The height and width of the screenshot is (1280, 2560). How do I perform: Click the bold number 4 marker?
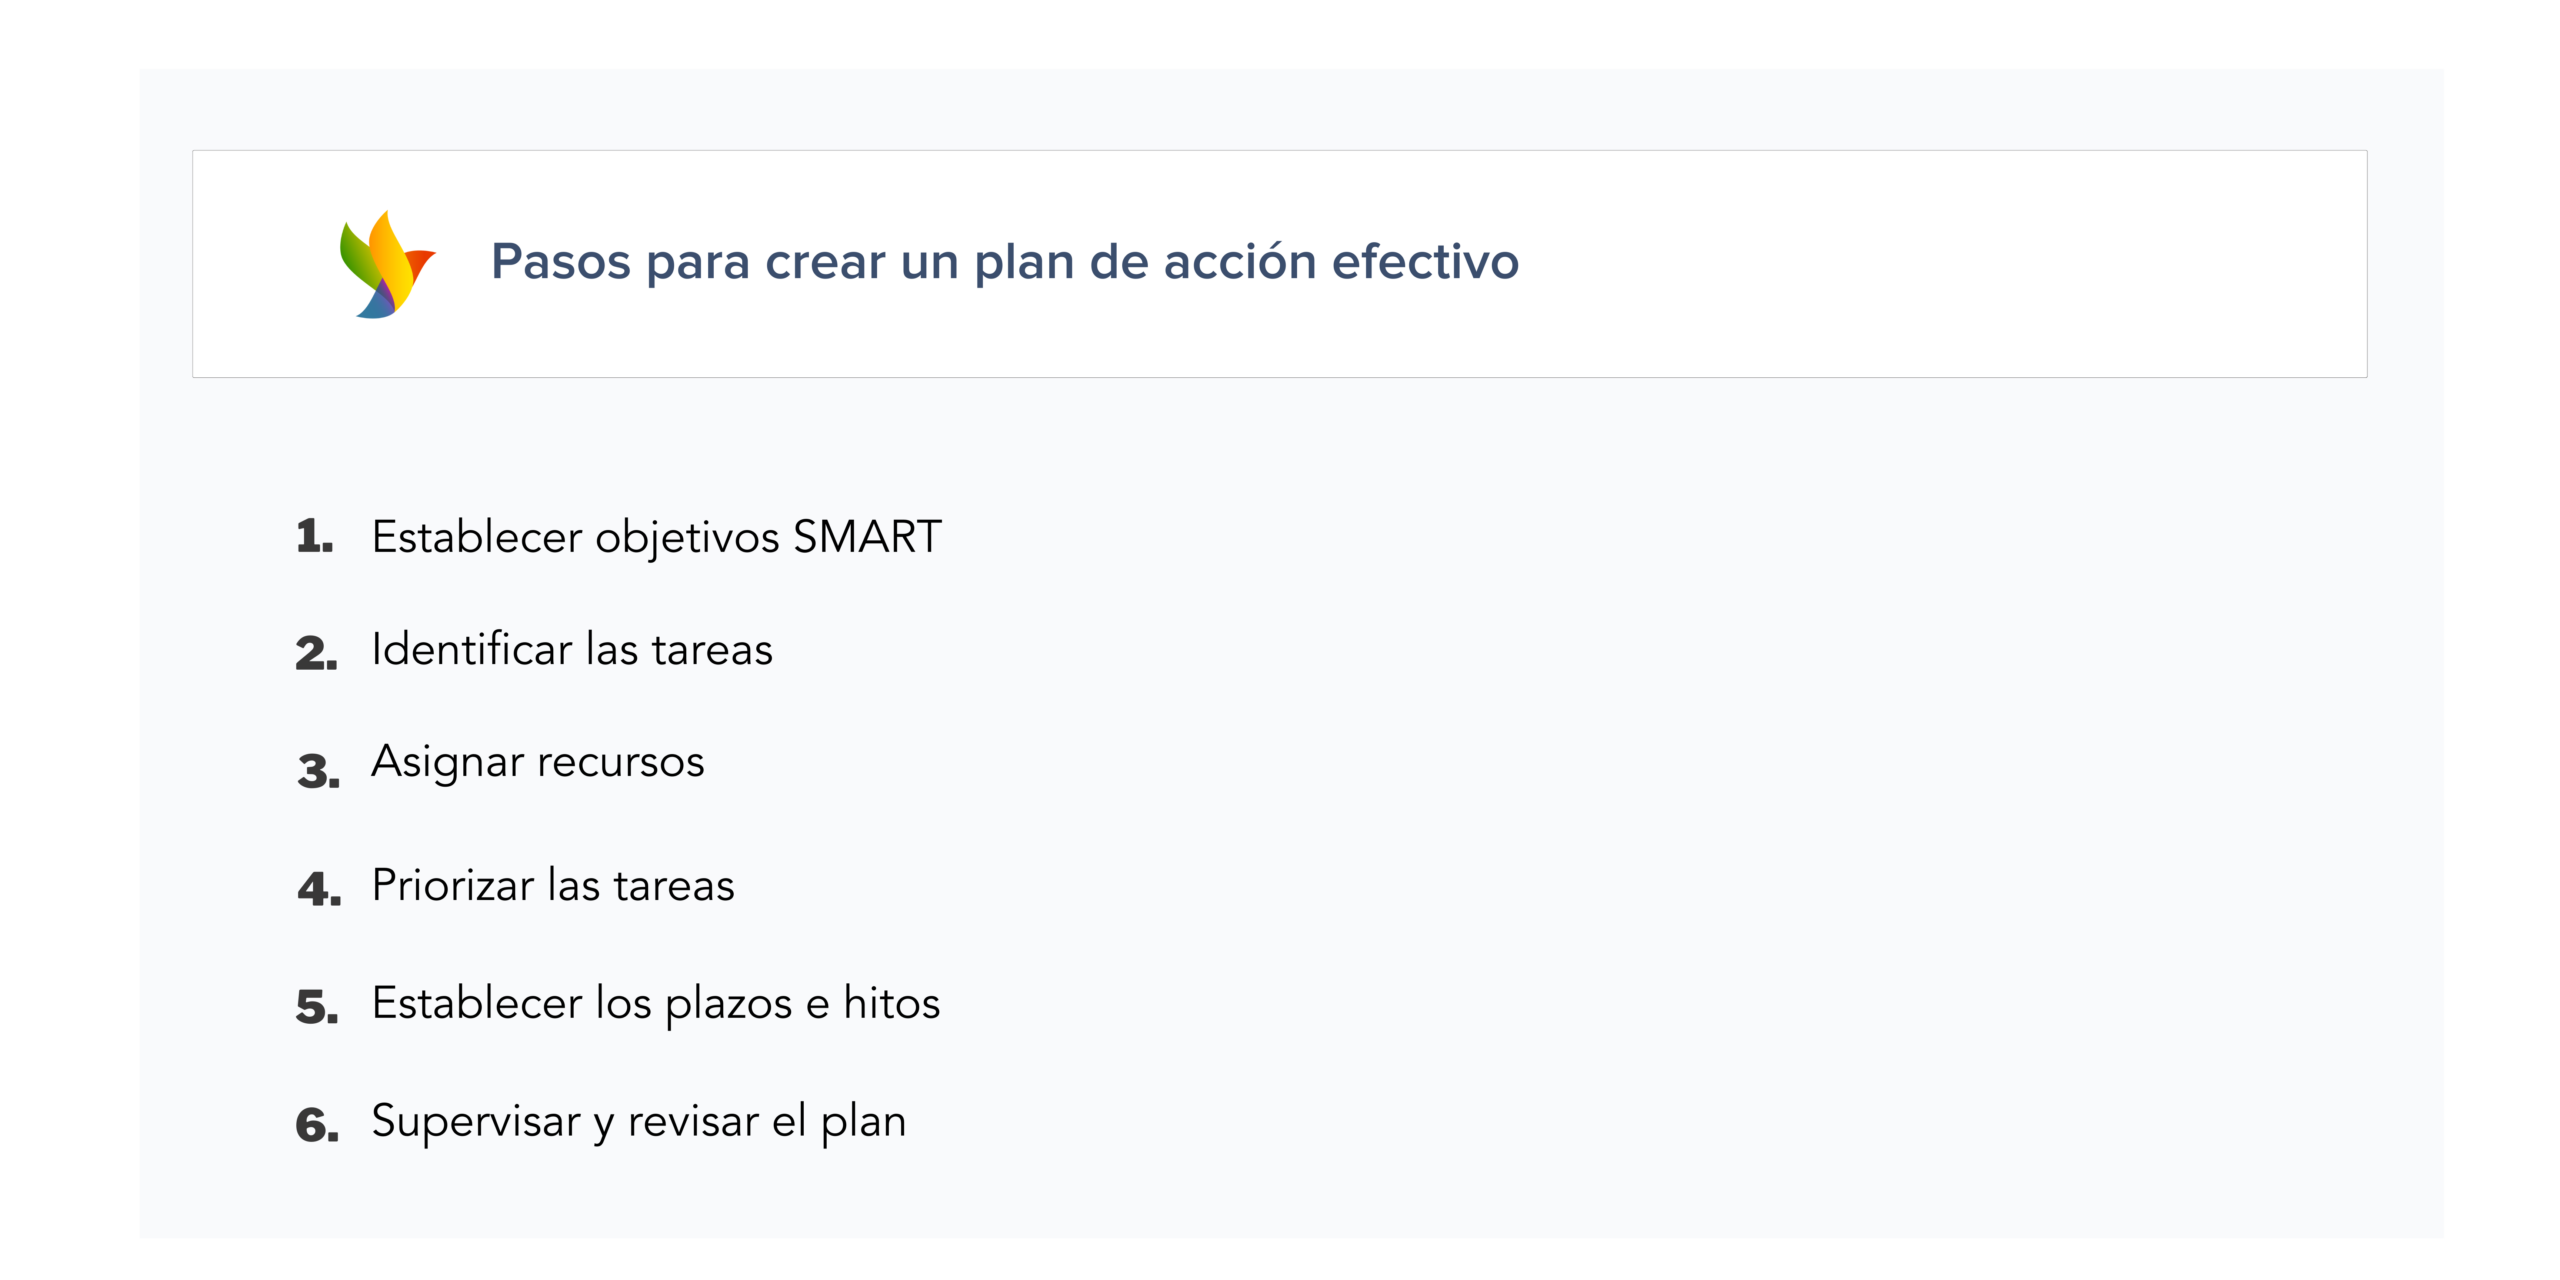(319, 889)
